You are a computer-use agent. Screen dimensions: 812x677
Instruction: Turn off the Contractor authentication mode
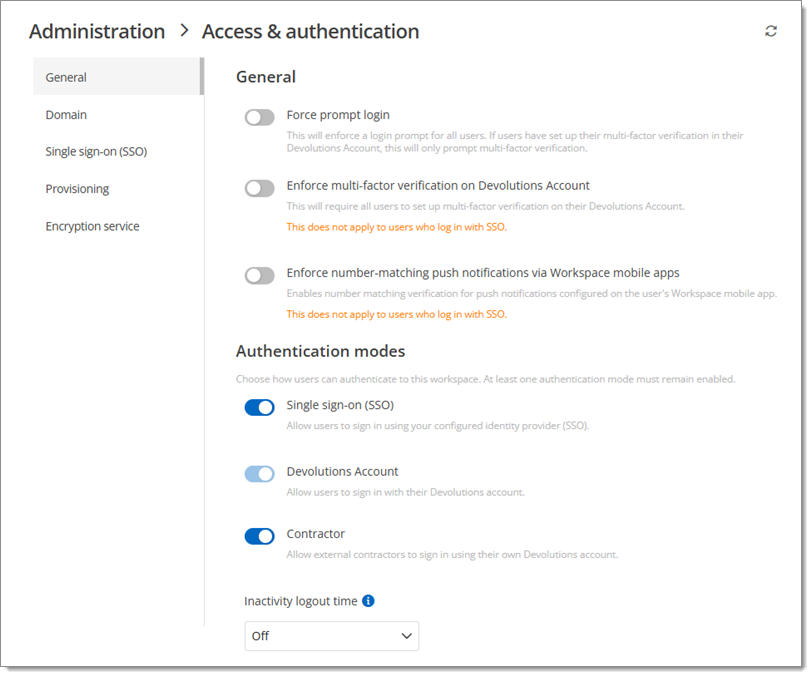(x=259, y=536)
